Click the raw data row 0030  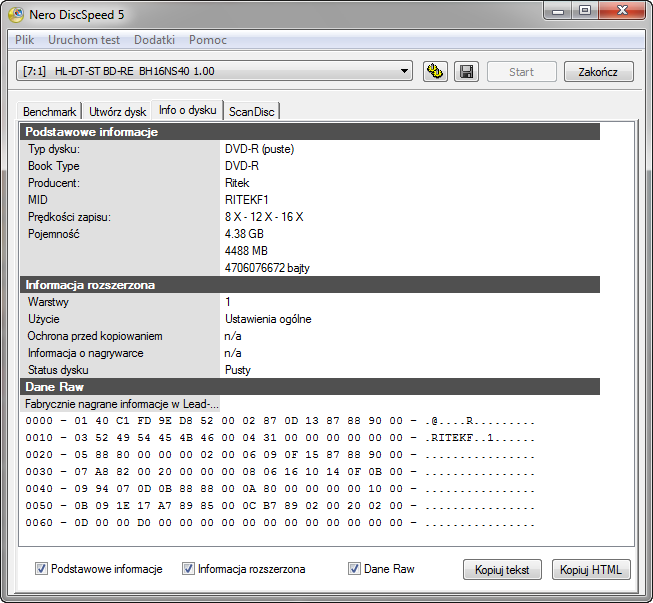(280, 472)
